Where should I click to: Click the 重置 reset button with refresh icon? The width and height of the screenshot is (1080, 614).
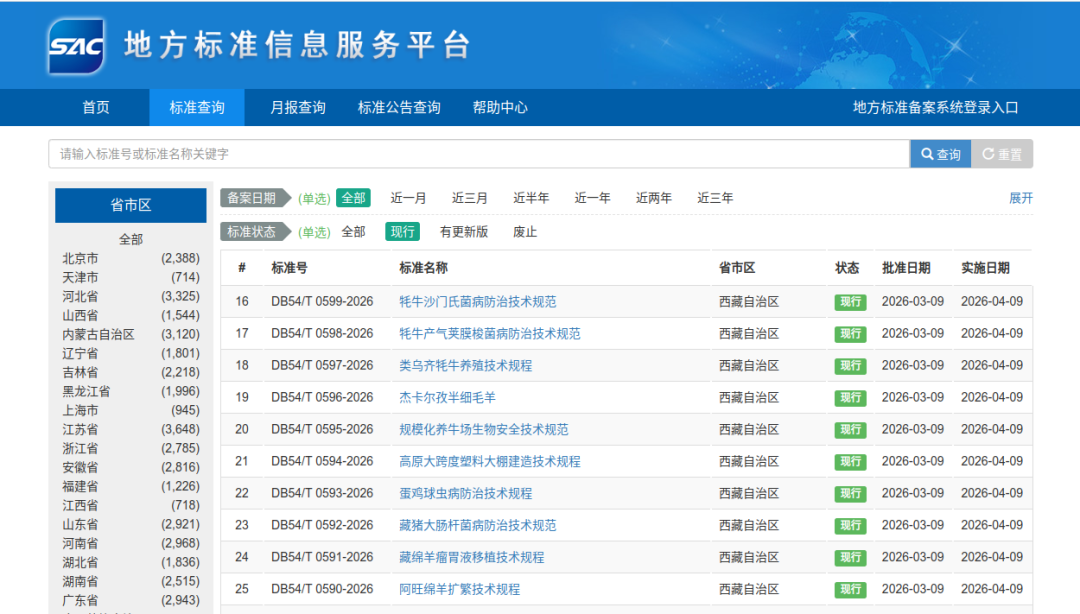1002,154
